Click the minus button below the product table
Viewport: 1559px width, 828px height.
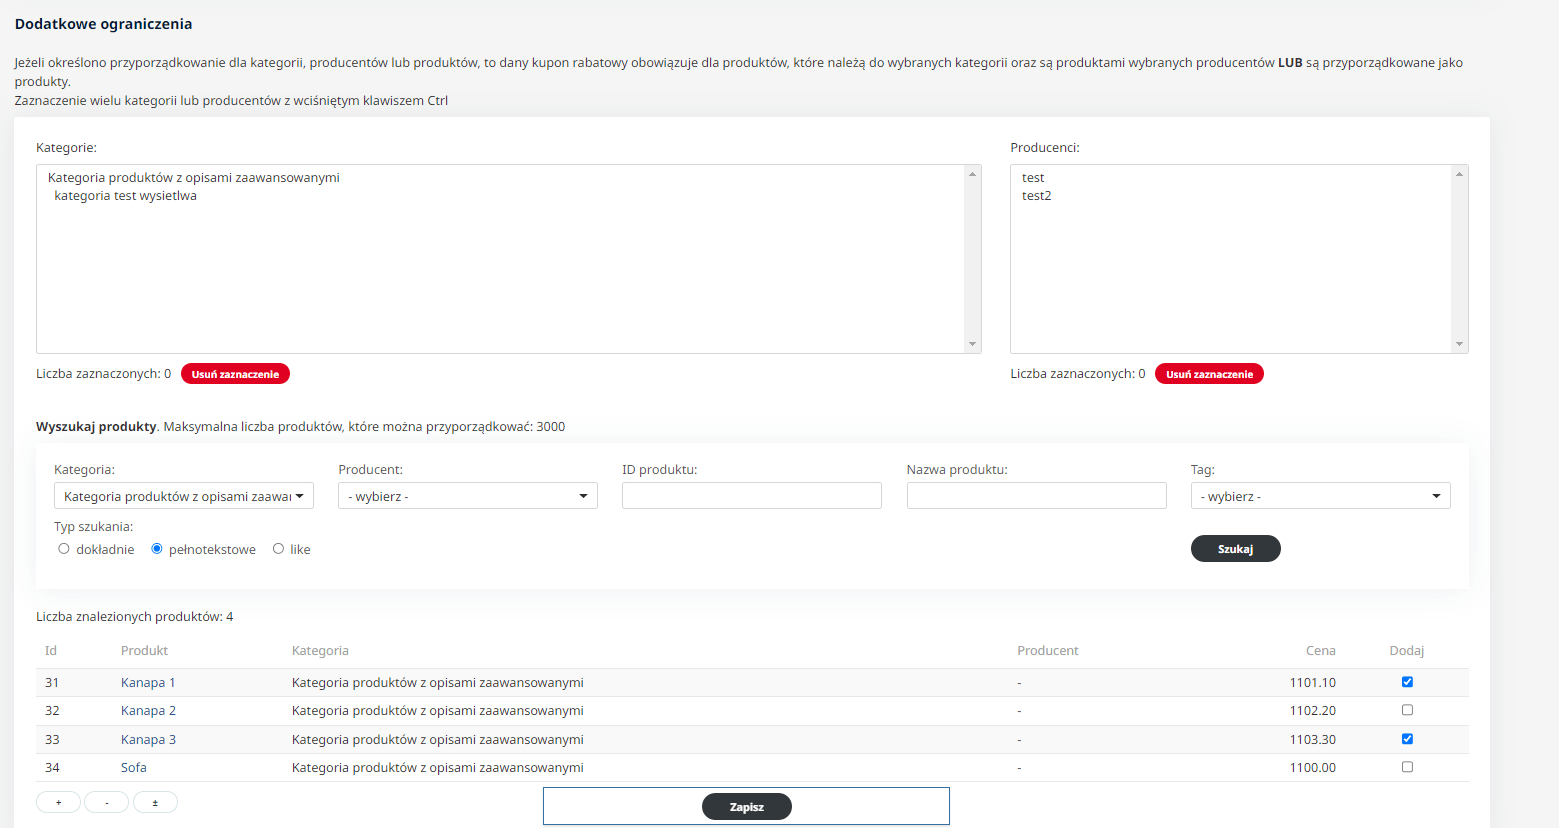pyautogui.click(x=106, y=802)
